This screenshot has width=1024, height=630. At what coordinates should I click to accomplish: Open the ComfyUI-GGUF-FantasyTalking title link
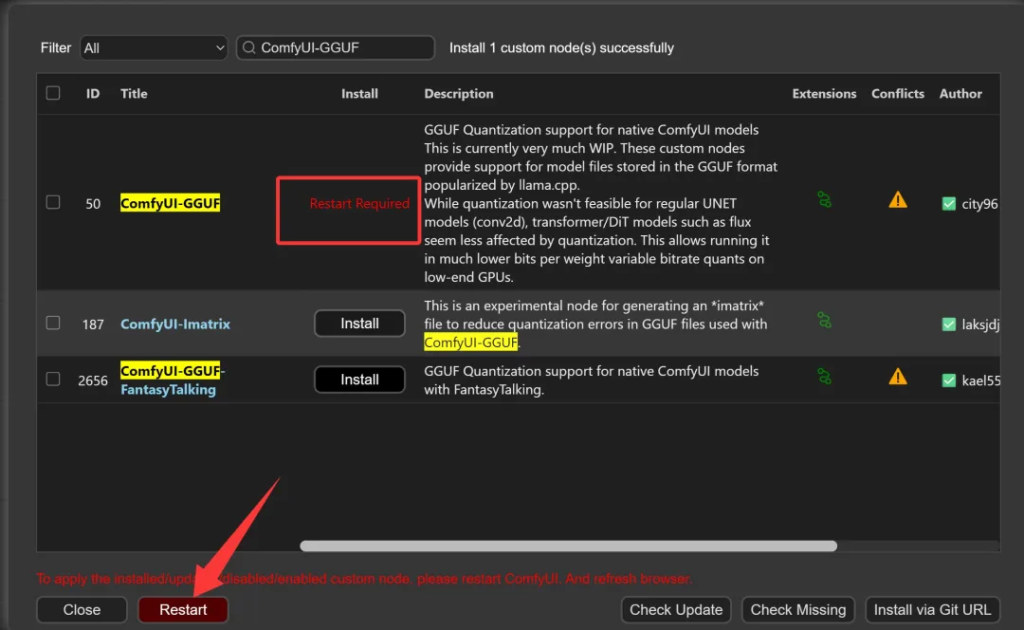(x=172, y=380)
